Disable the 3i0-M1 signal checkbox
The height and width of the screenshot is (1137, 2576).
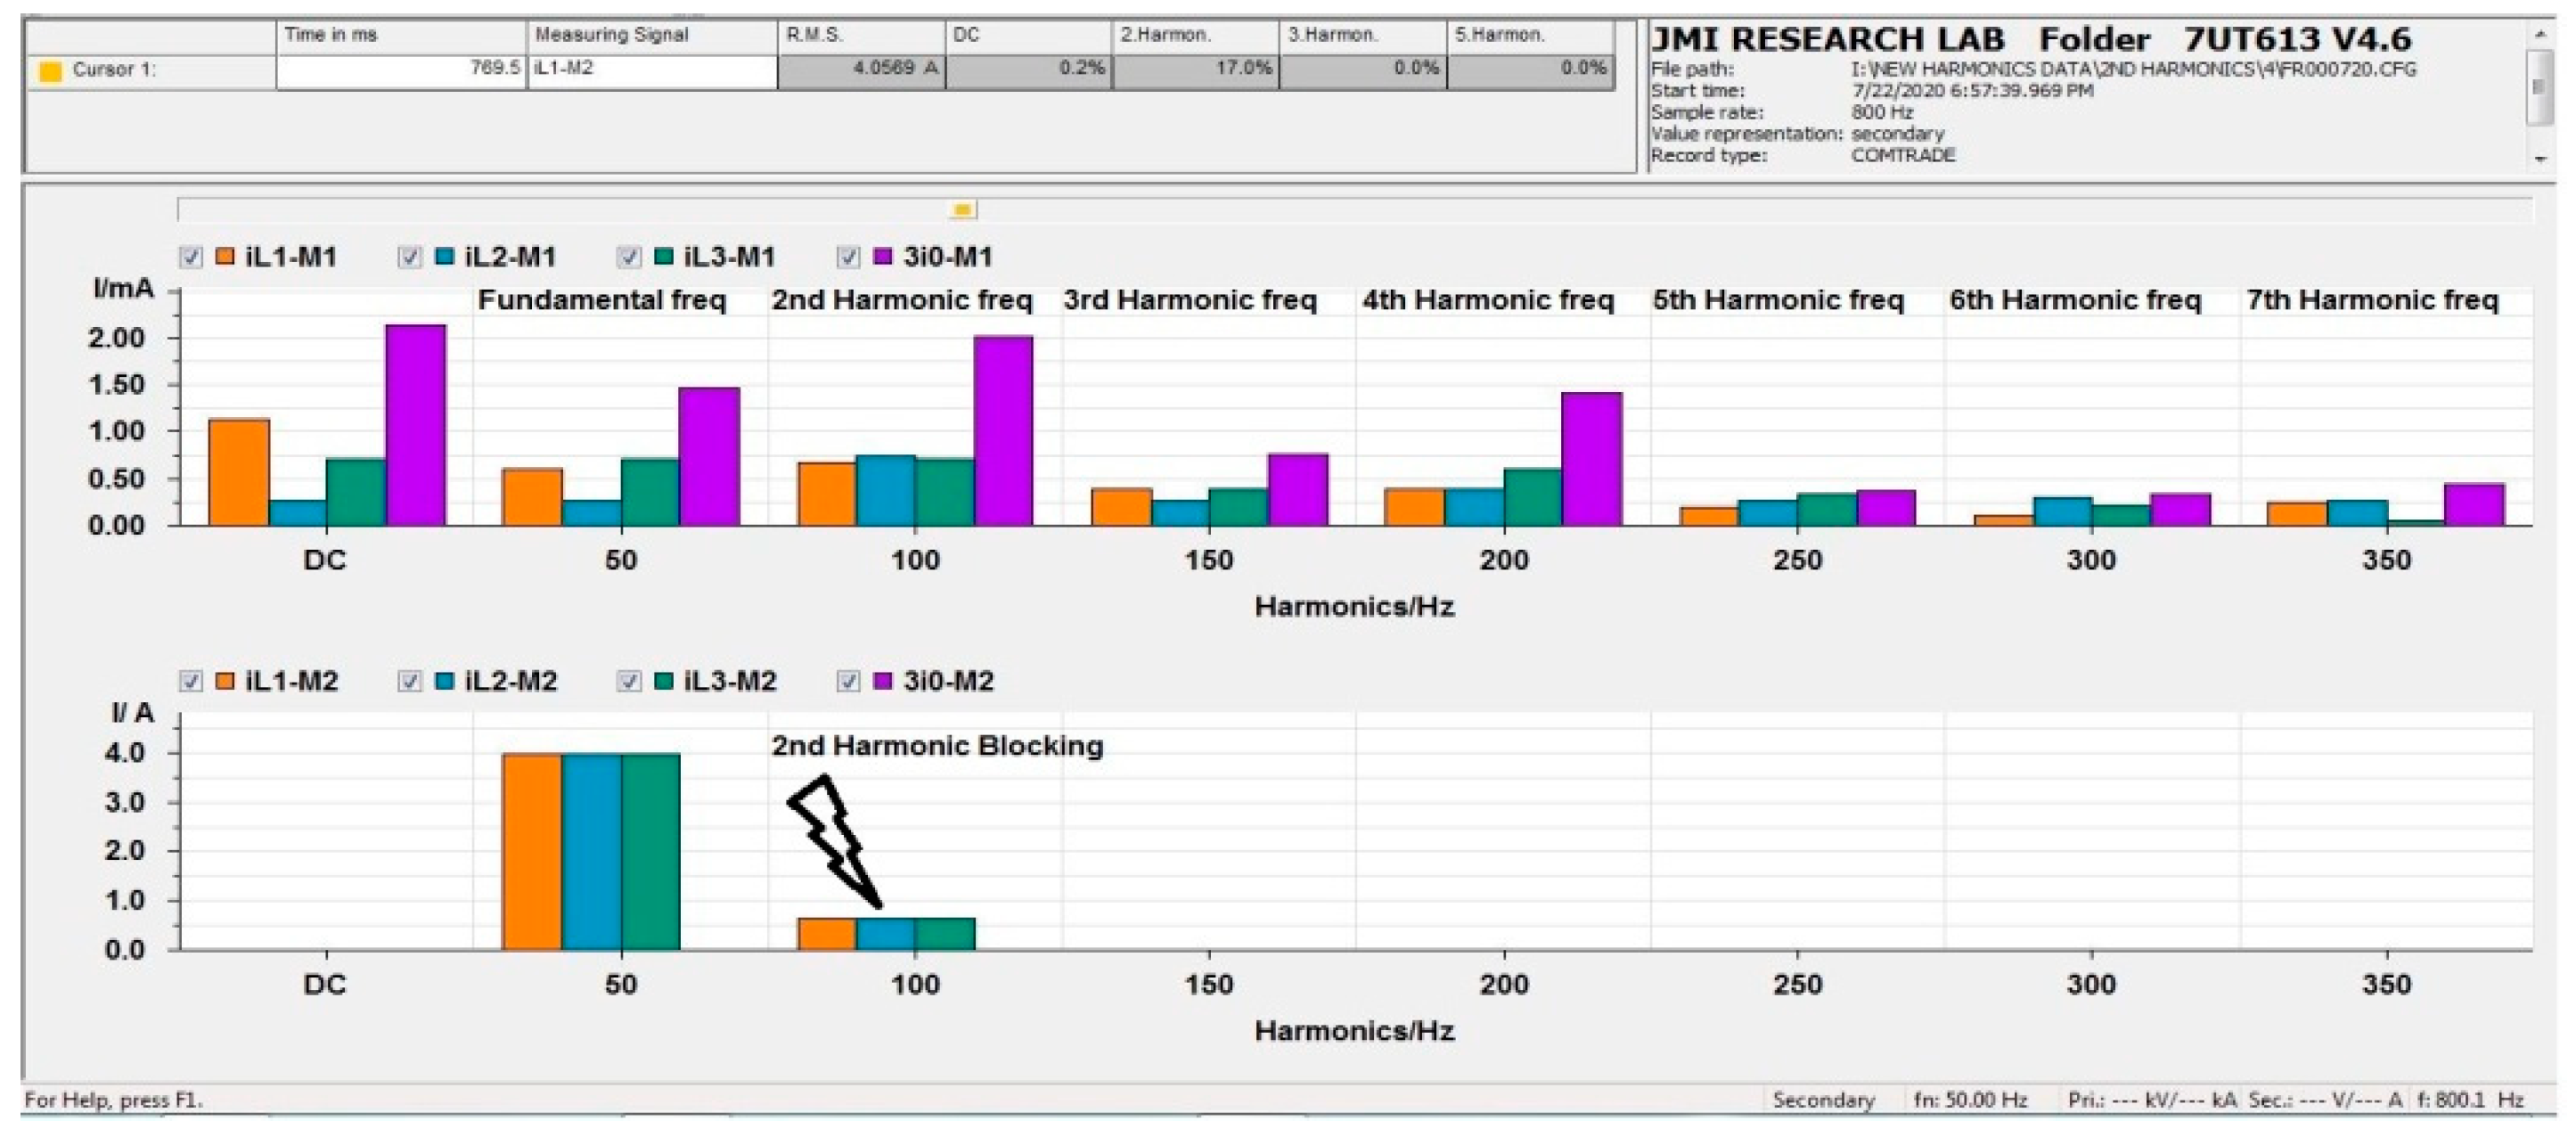[848, 257]
